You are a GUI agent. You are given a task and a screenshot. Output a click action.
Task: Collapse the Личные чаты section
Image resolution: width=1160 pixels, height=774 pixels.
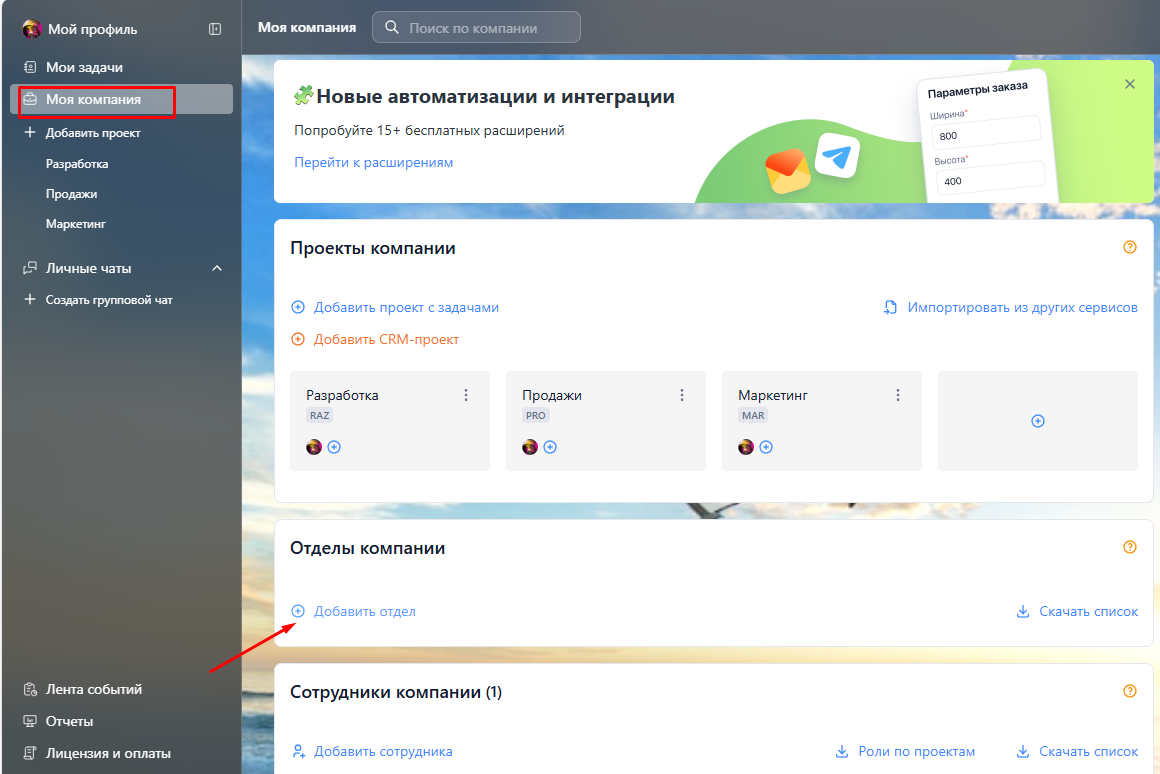click(217, 268)
